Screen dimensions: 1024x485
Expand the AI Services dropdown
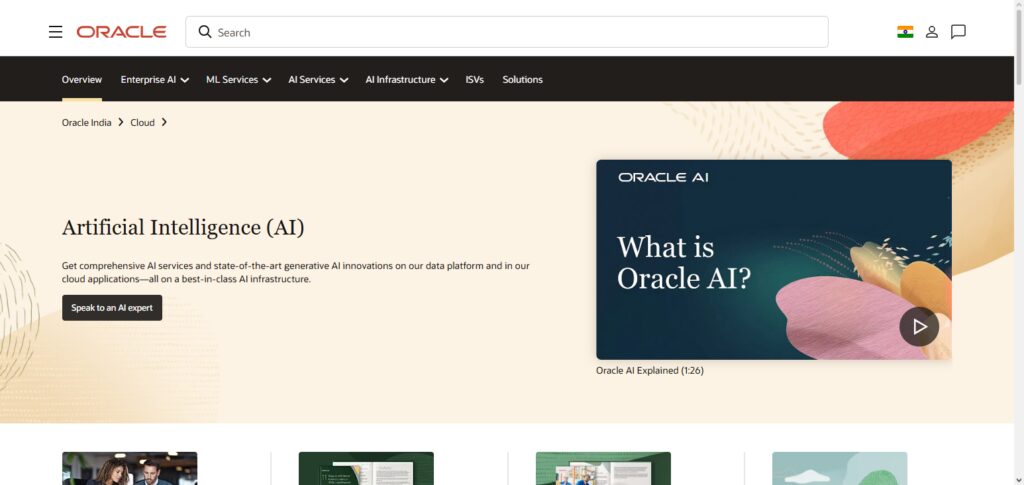point(318,80)
